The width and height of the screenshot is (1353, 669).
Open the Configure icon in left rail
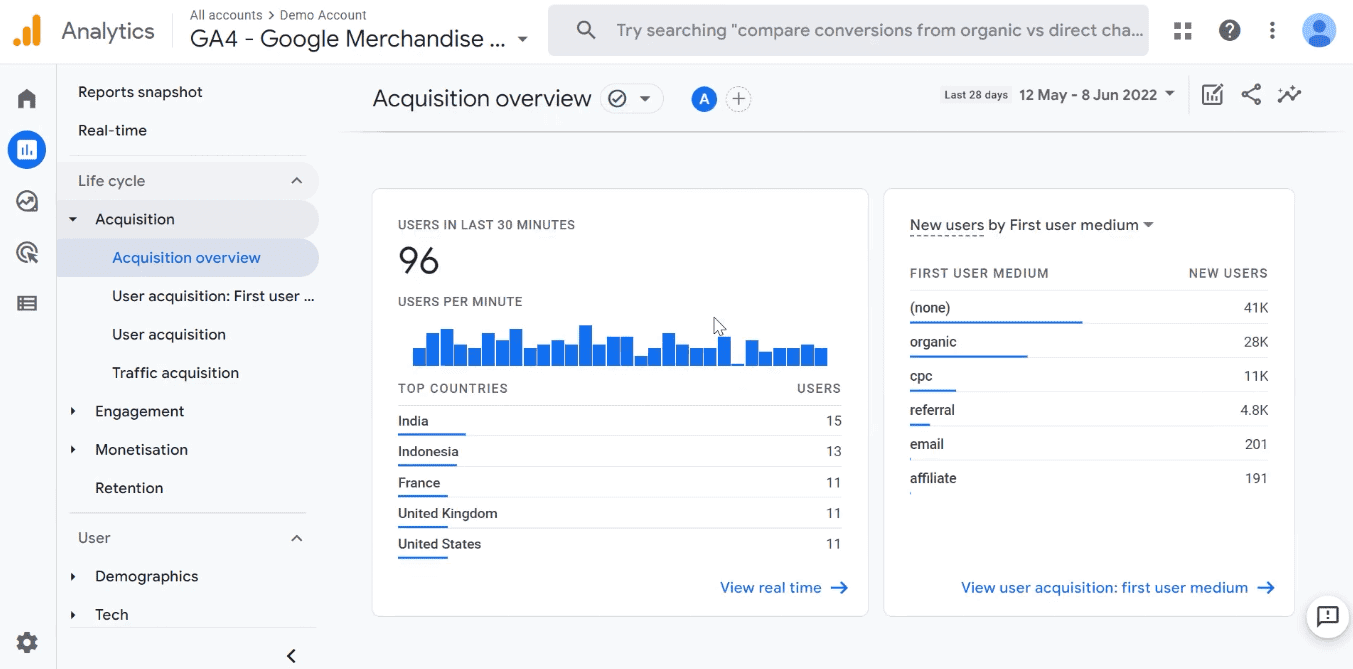[x=27, y=303]
